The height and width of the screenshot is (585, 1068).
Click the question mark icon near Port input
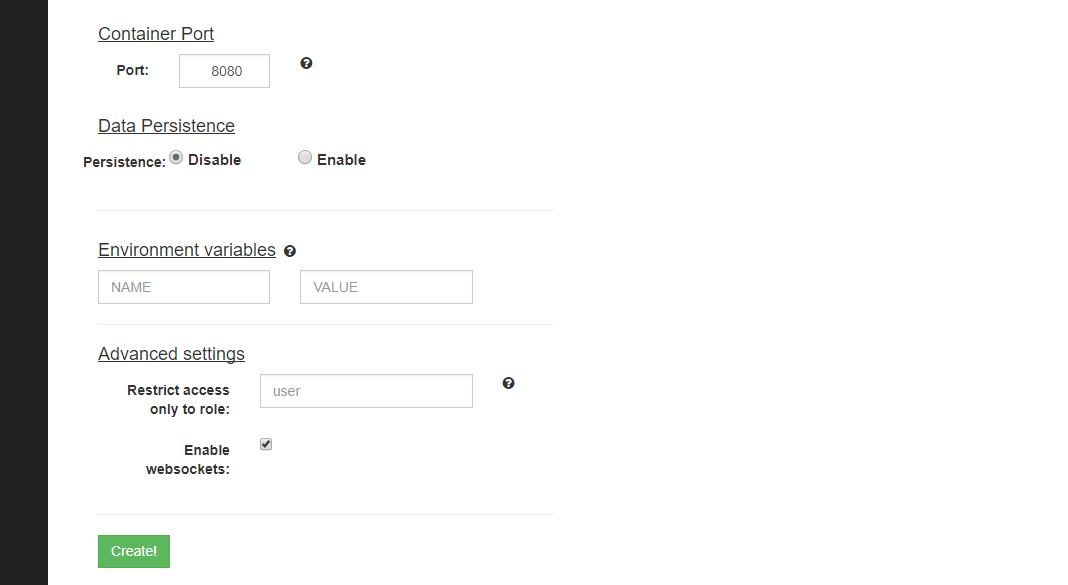coord(306,63)
